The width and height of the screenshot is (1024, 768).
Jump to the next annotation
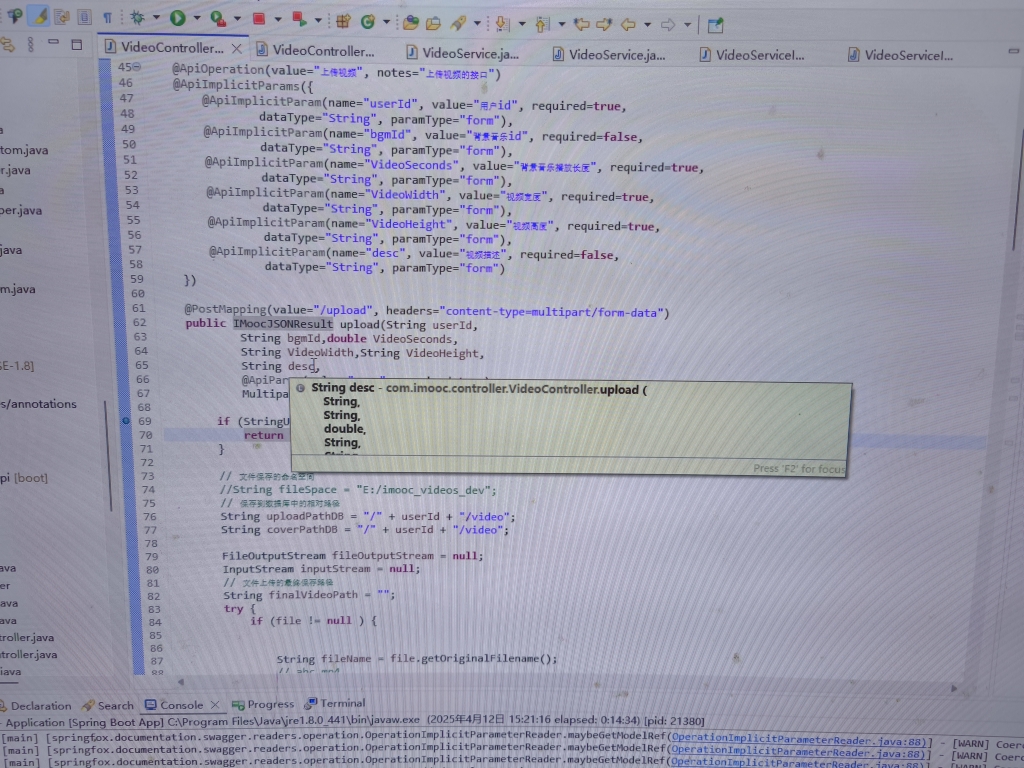[502, 24]
